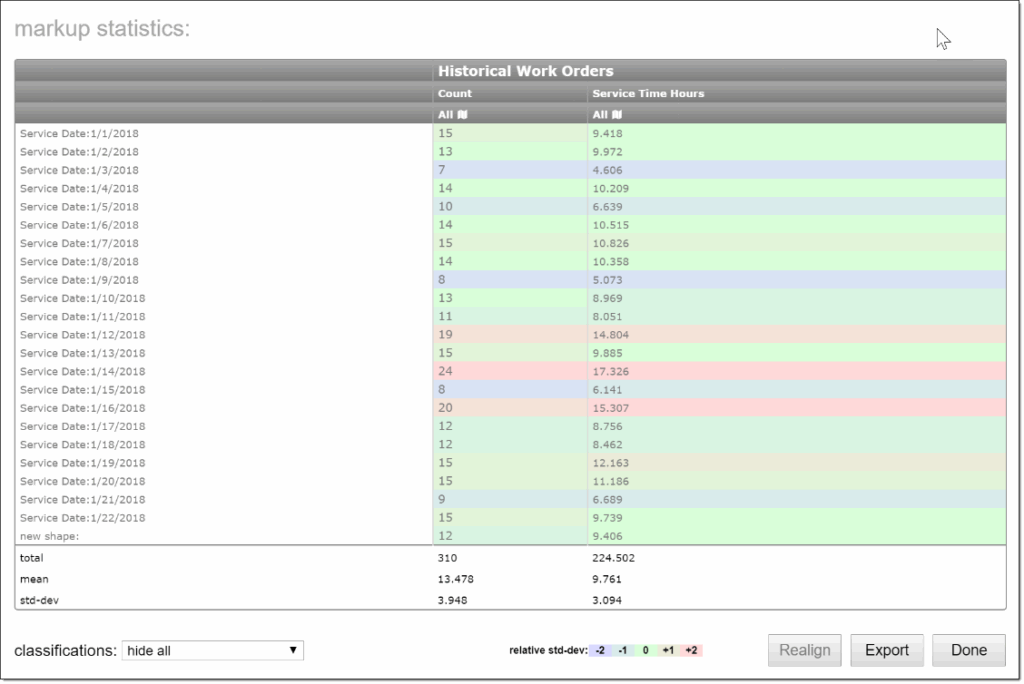Click the filter icon beside All in Count column

(x=462, y=114)
